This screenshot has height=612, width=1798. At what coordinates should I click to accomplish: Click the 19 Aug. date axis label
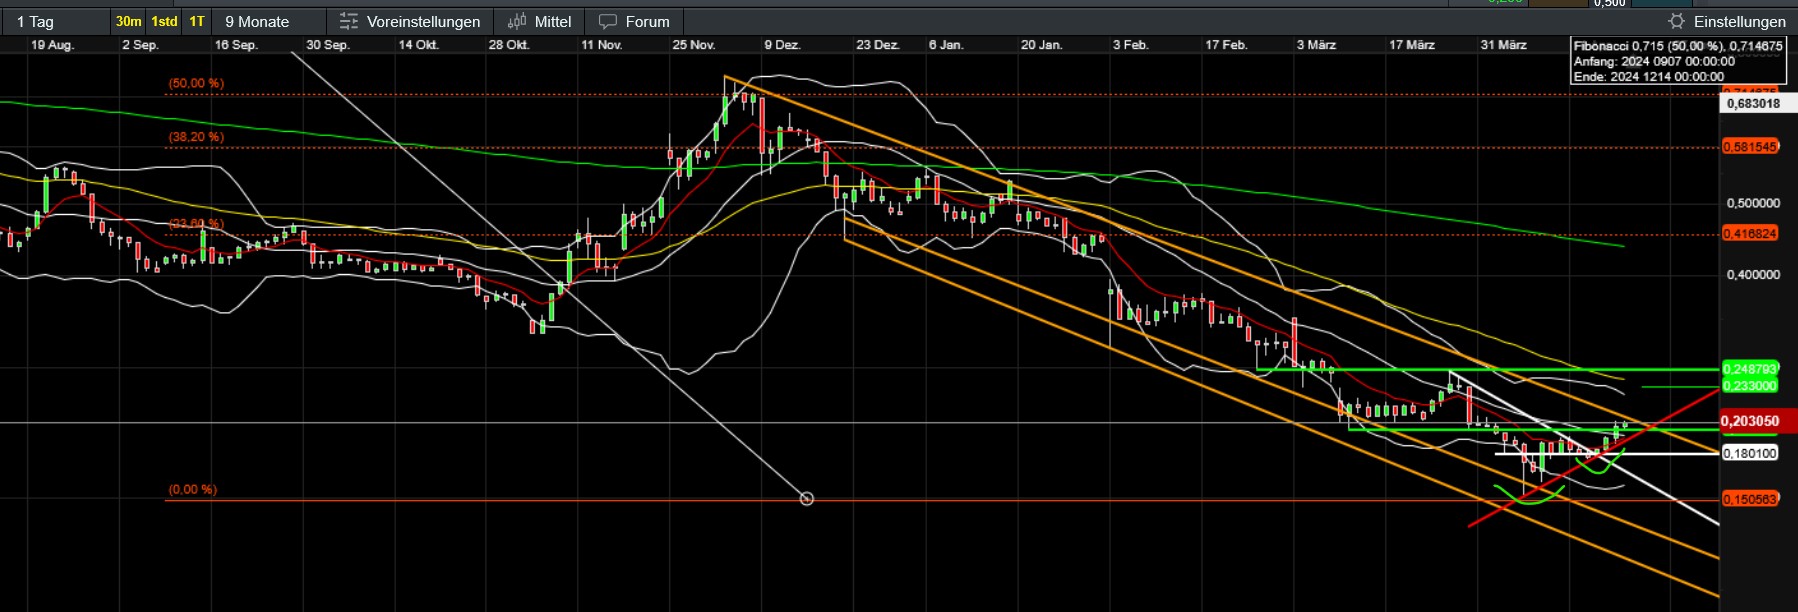(x=52, y=45)
